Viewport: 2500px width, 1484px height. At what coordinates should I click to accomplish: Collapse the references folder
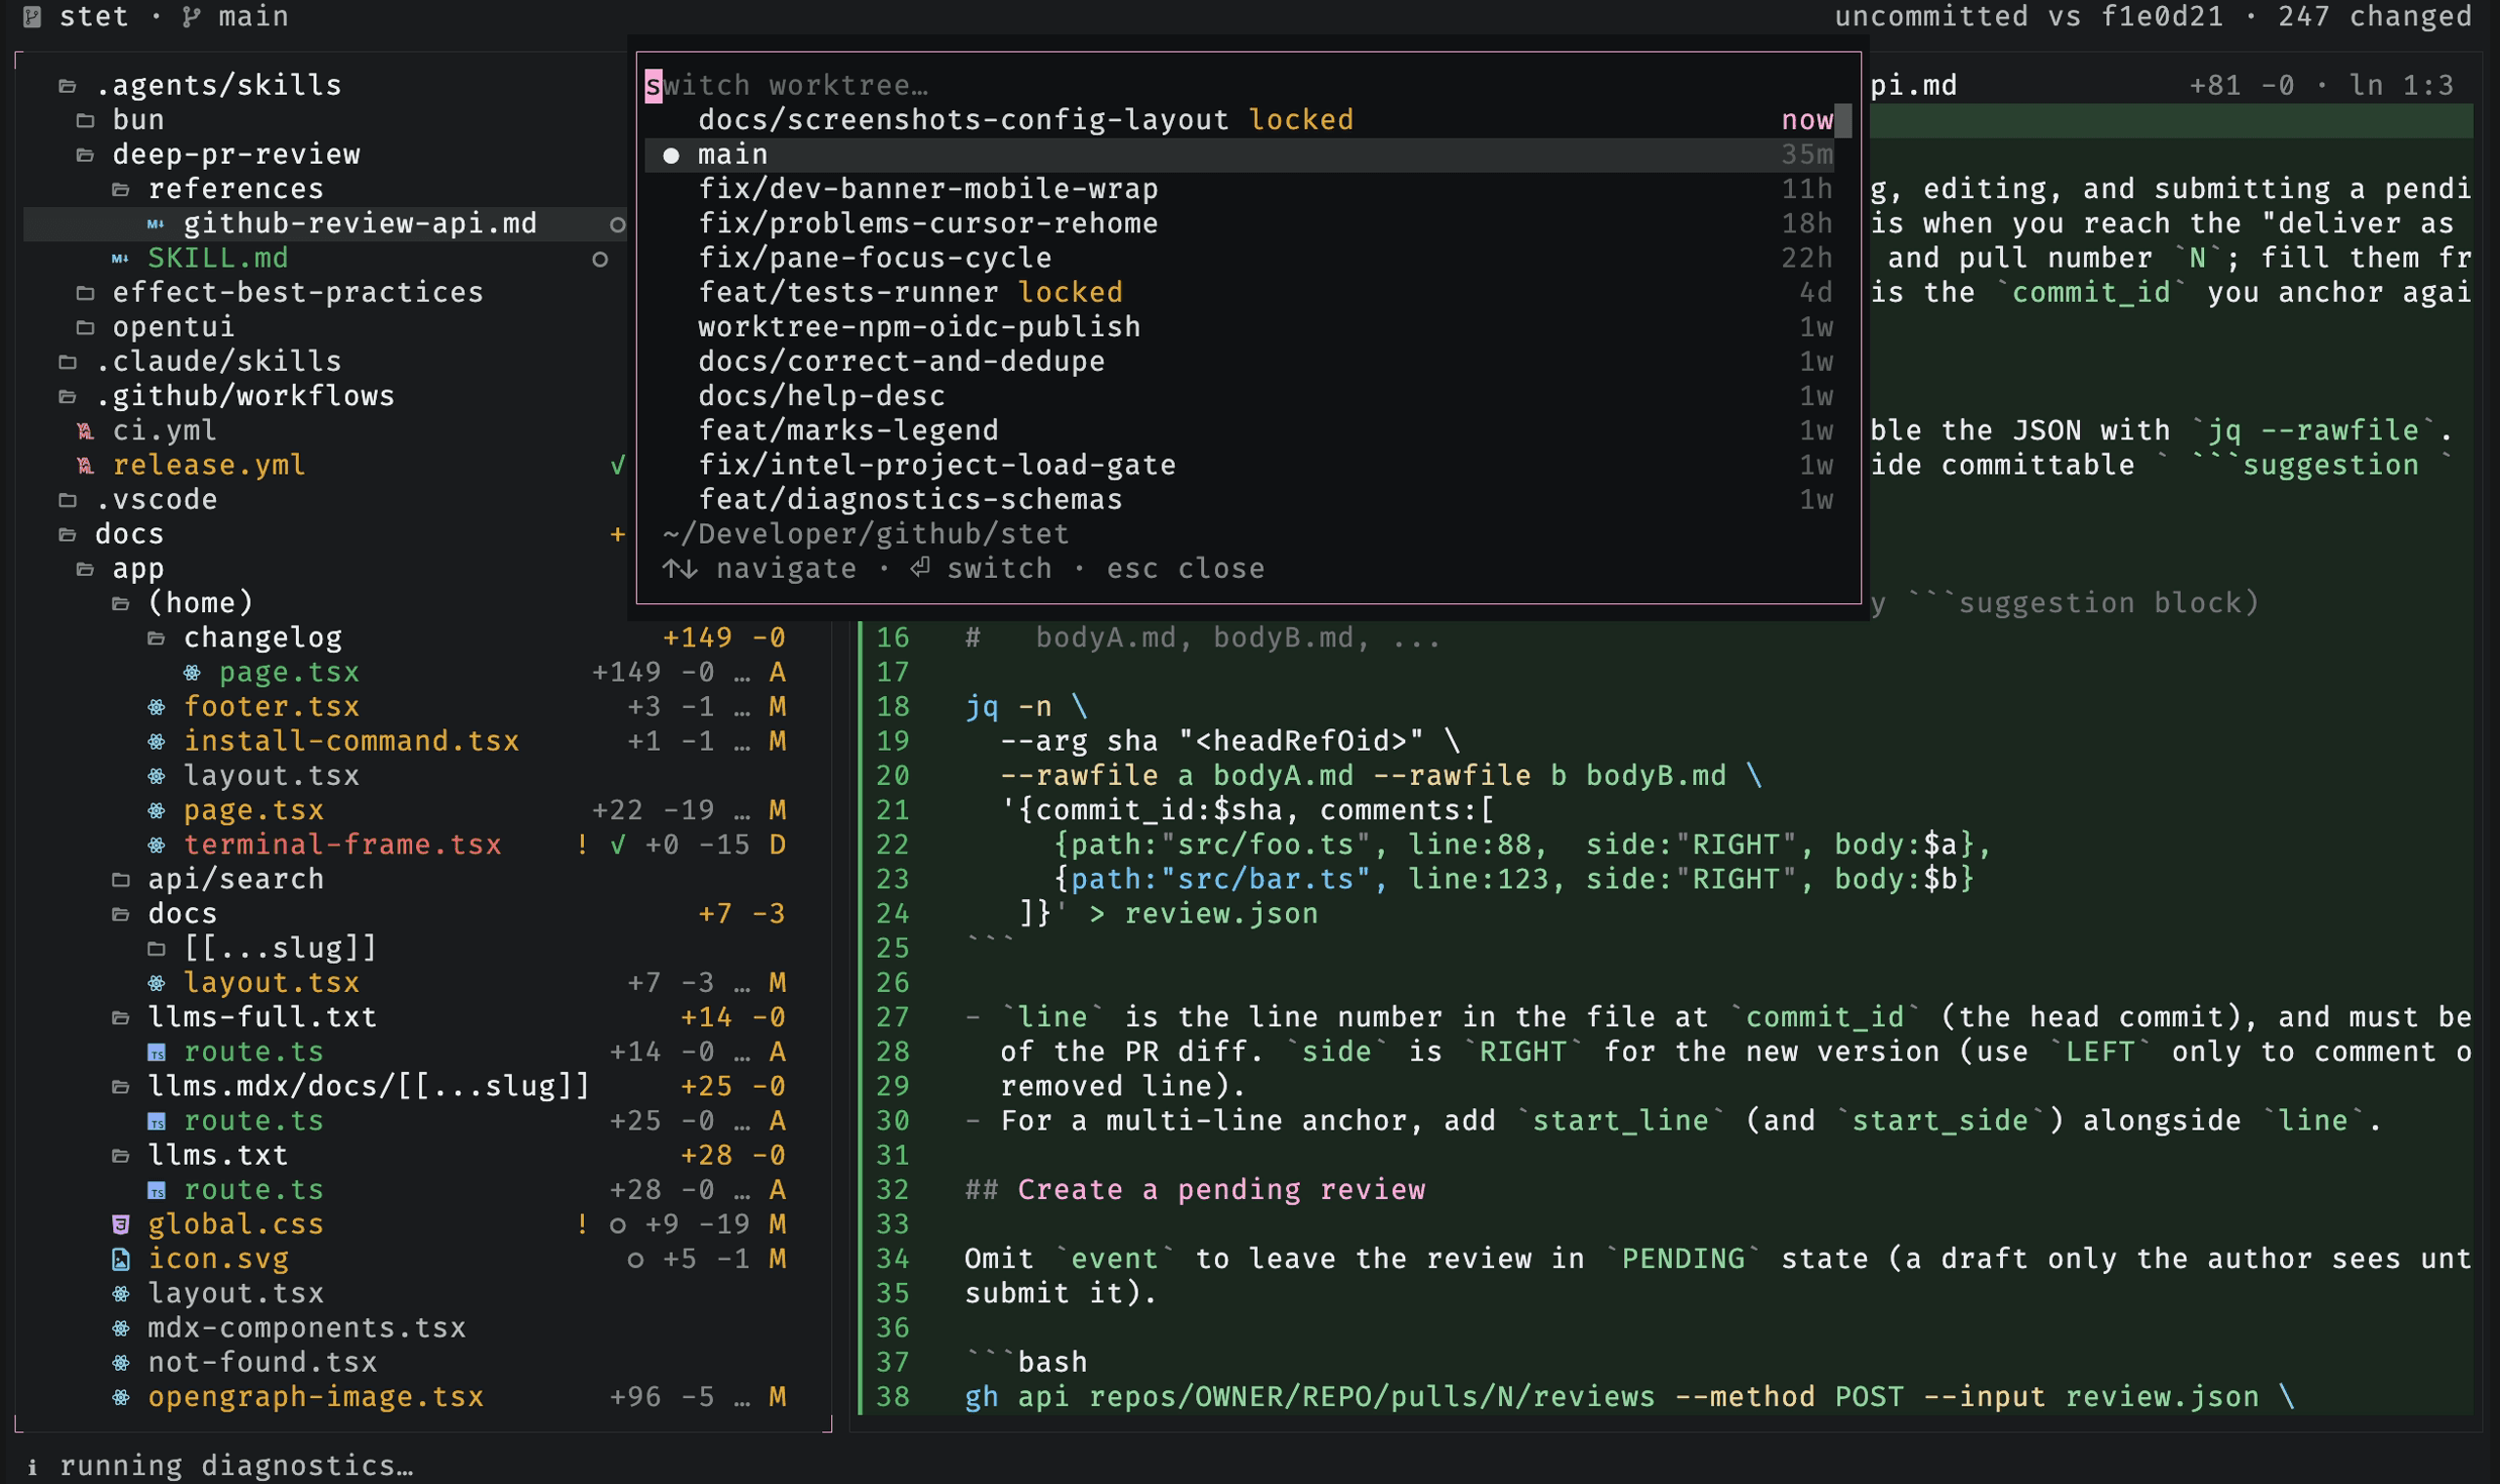click(120, 190)
